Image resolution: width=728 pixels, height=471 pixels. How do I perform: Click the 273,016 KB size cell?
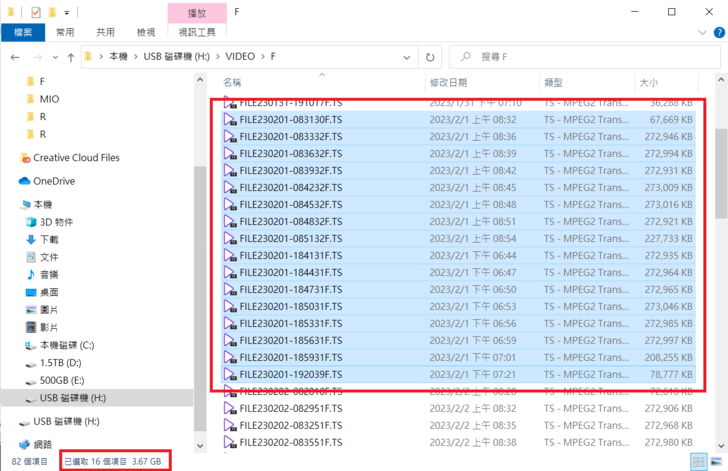668,205
